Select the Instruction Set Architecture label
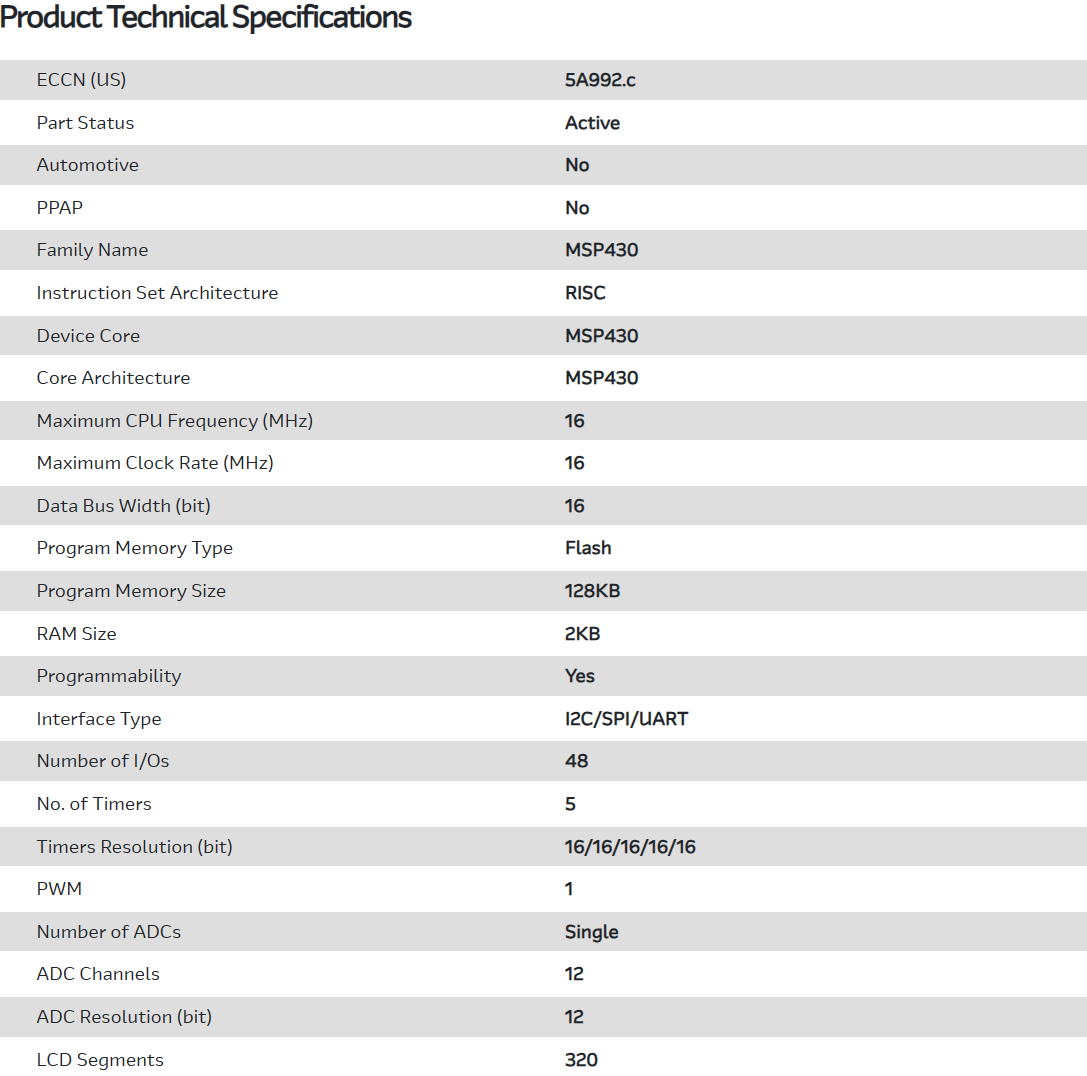Viewport: 1087px width, 1076px height. click(157, 293)
